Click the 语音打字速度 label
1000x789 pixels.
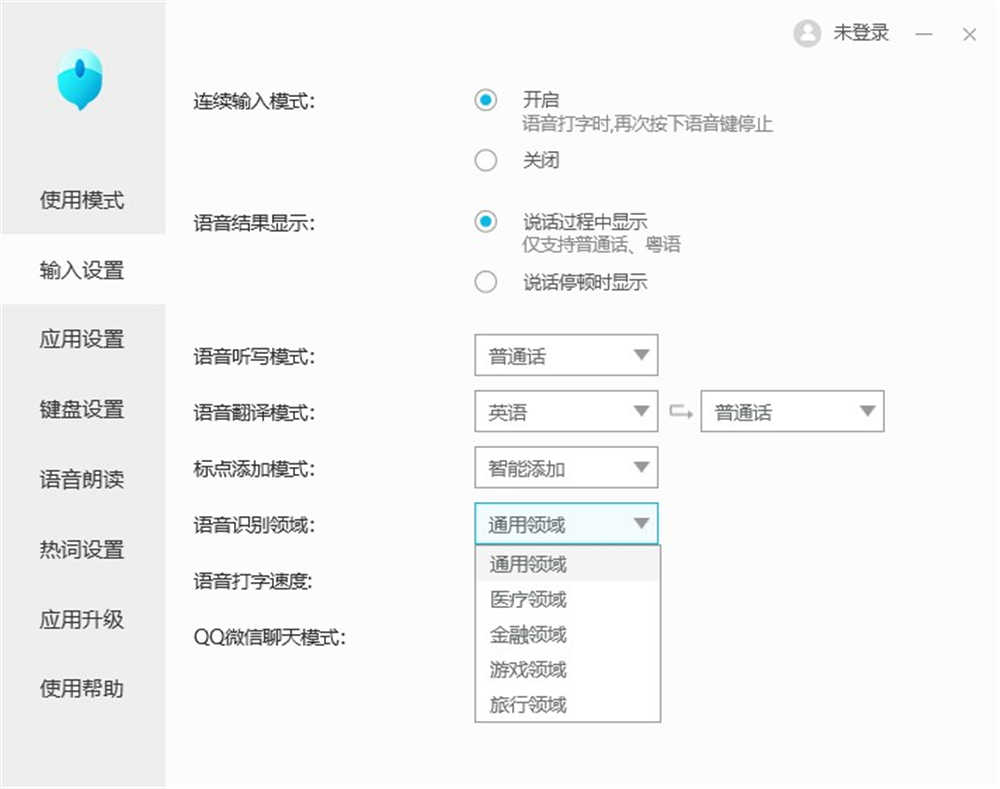tap(253, 580)
